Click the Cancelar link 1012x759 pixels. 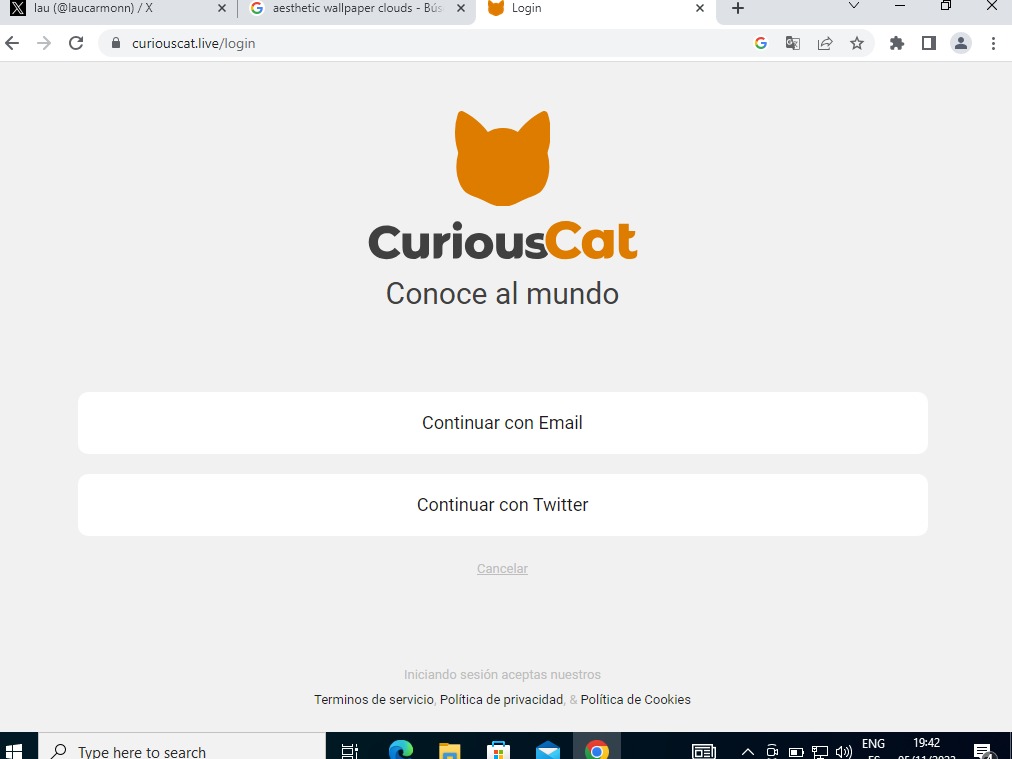point(502,569)
